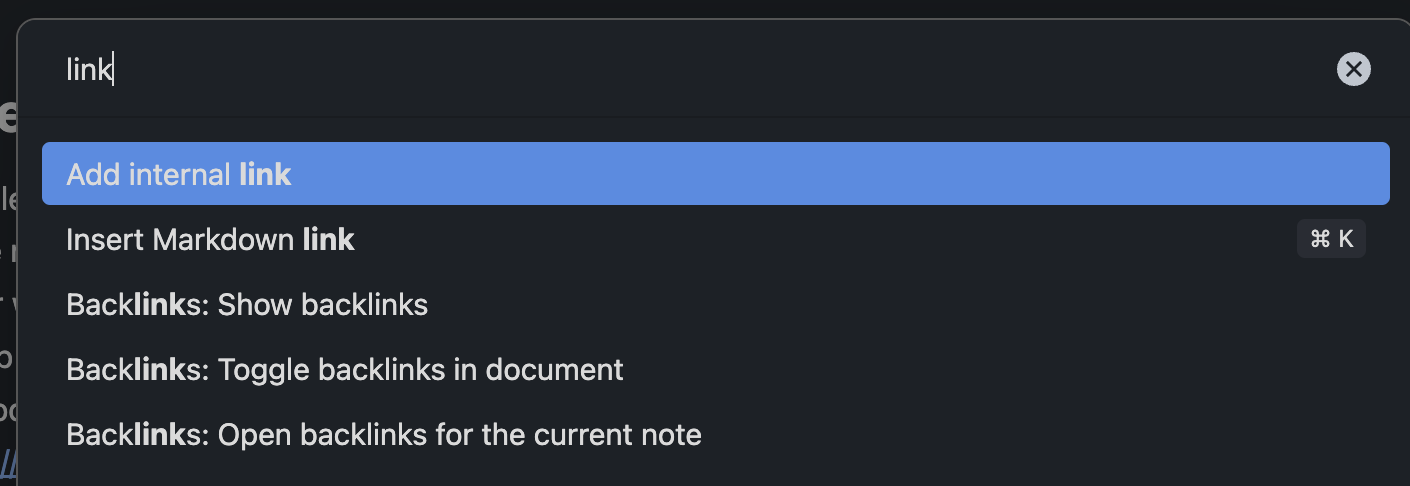This screenshot has height=486, width=1410.
Task: Click the circular X icon beside the query
Action: 1353,69
